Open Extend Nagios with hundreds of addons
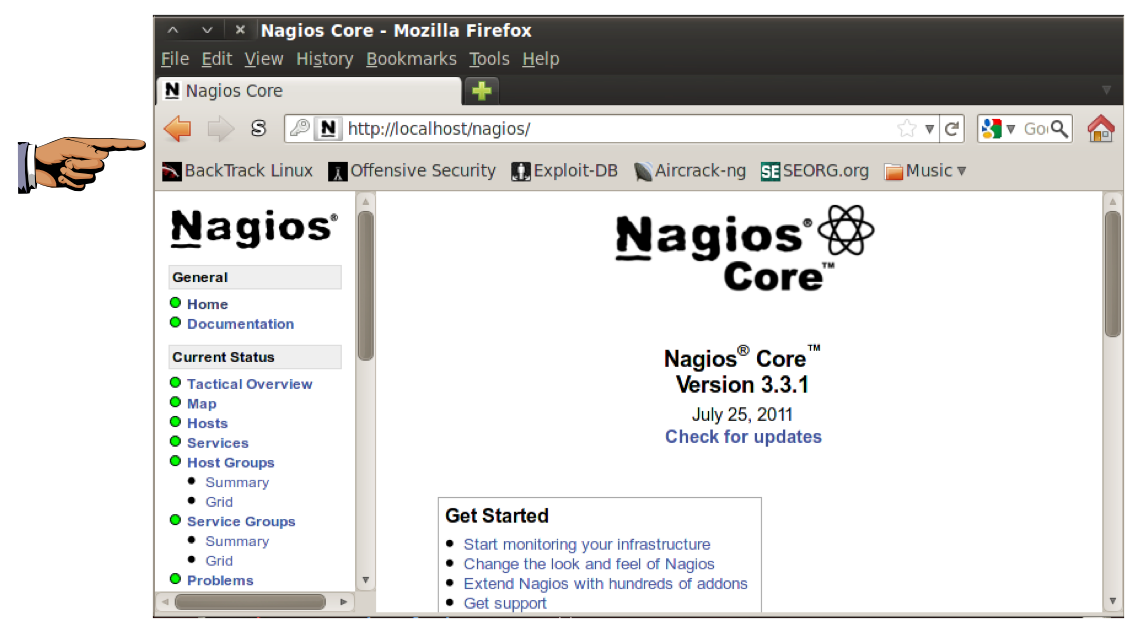Screen dimensions: 1139x632 [605, 583]
